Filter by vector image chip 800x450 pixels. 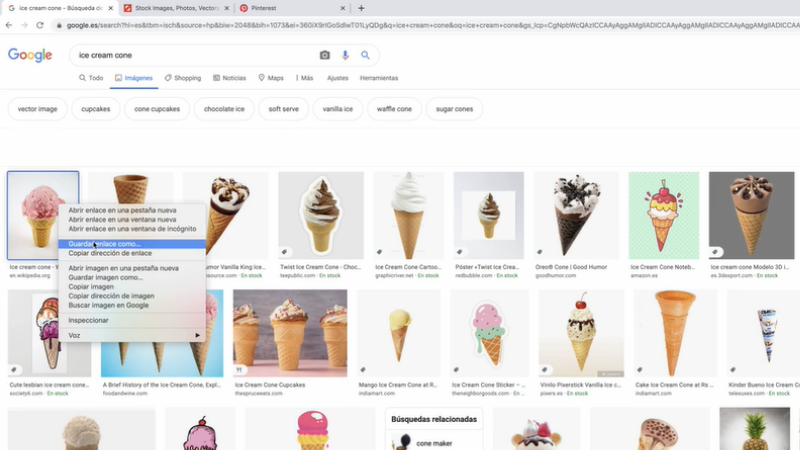click(x=37, y=109)
